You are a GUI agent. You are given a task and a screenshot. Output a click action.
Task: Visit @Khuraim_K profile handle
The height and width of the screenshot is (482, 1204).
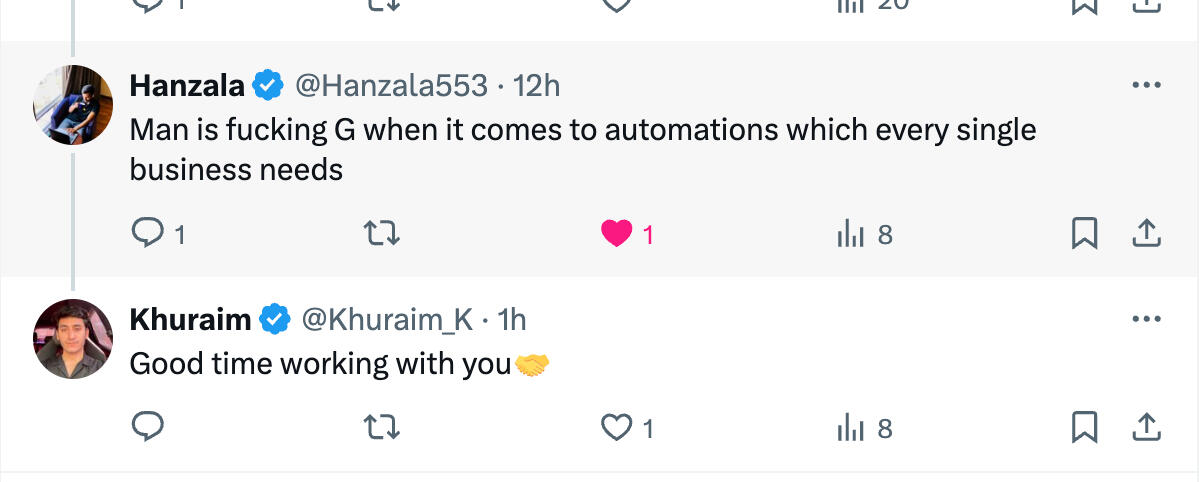point(387,320)
